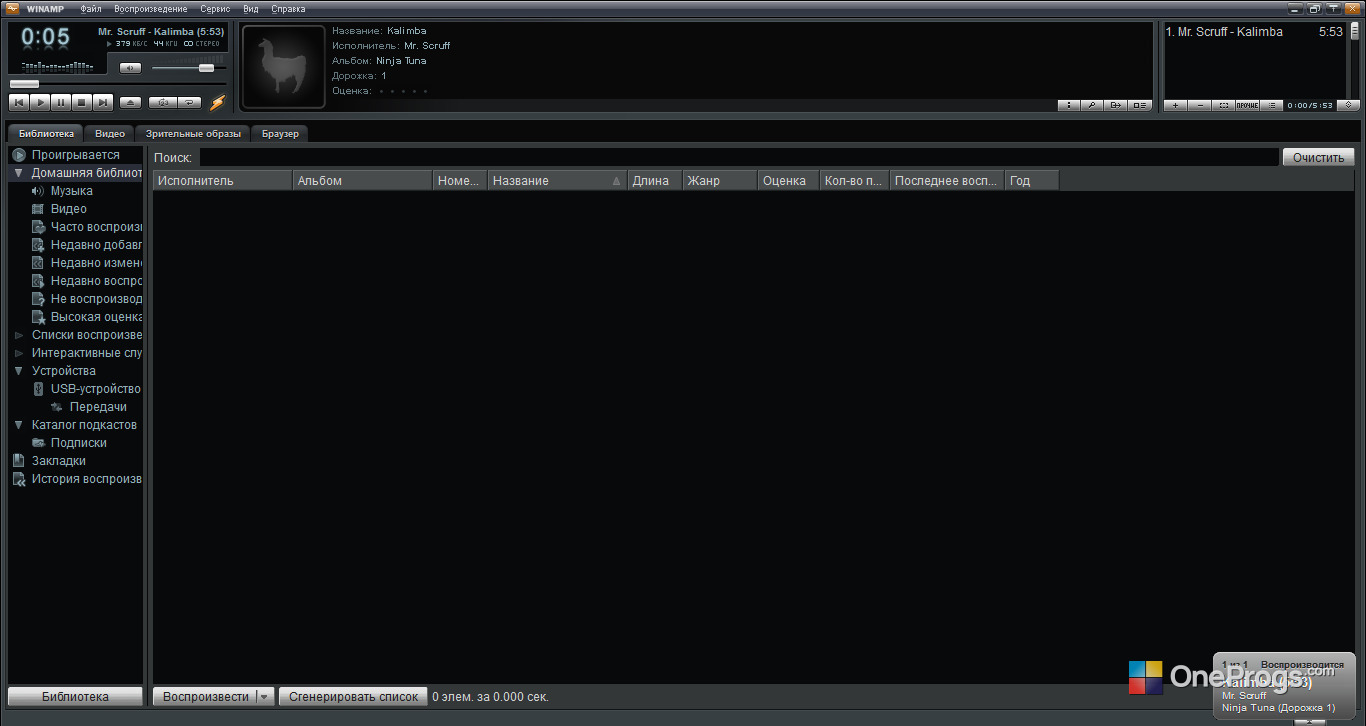Start playback with the Play button

[40, 102]
